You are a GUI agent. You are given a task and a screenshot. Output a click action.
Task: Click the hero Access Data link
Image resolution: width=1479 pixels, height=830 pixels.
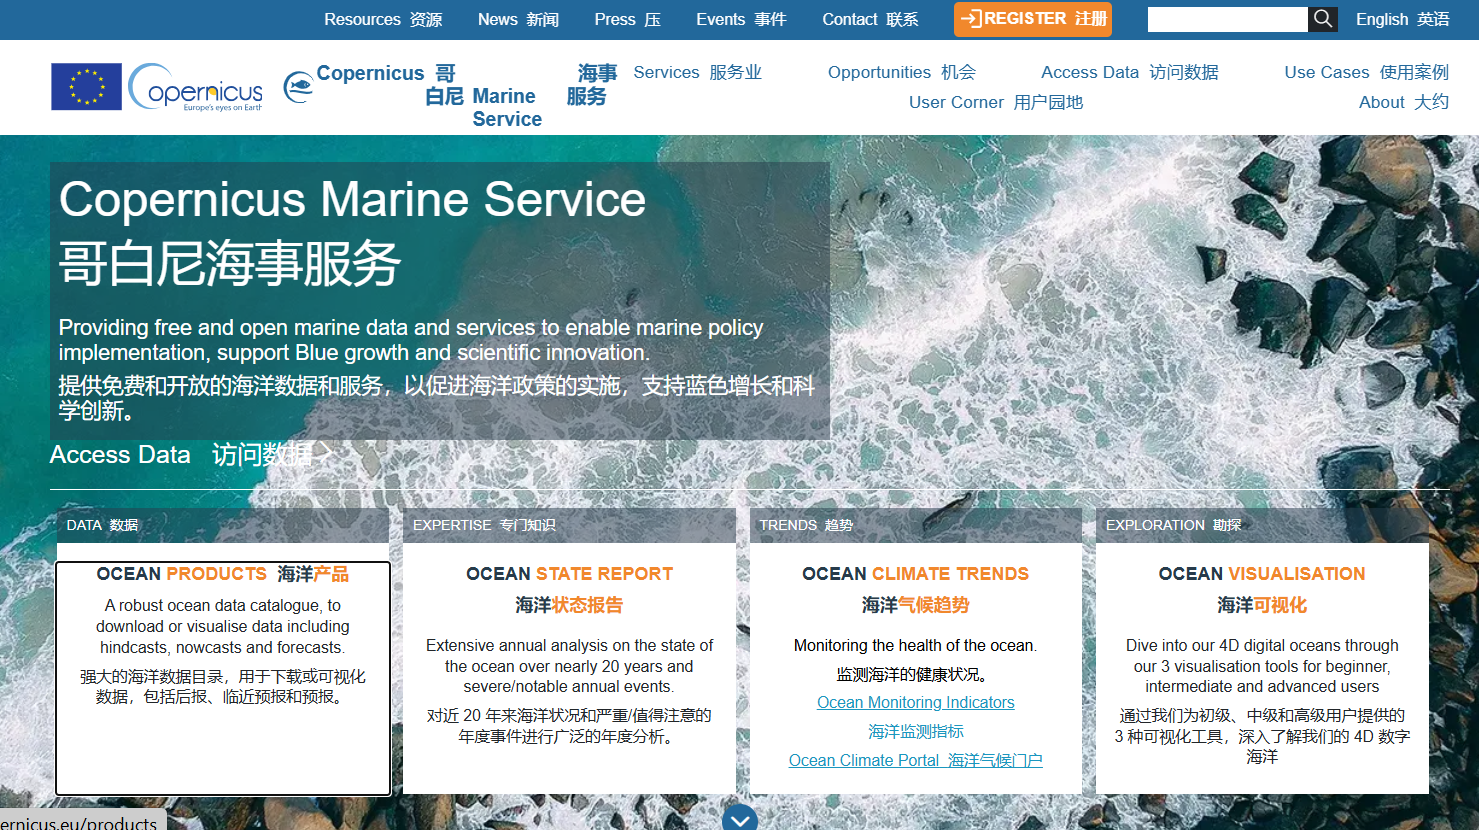[x=190, y=455]
